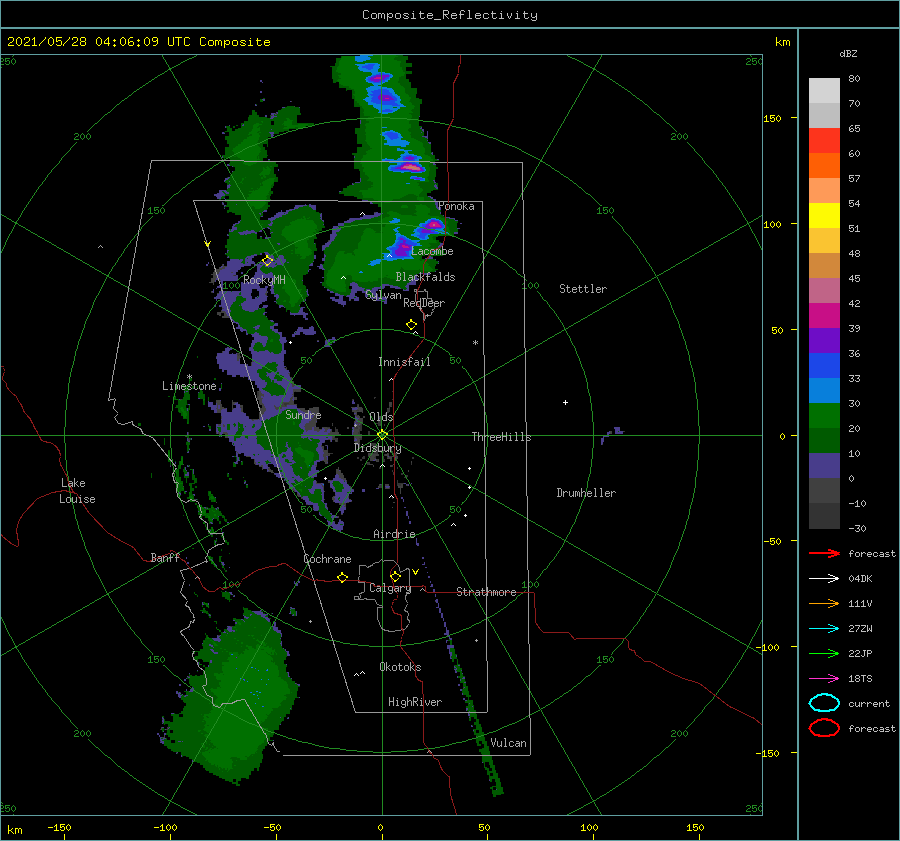Screen dimensions: 900x841
Task: Click the Stettler city label
Action: coord(583,289)
